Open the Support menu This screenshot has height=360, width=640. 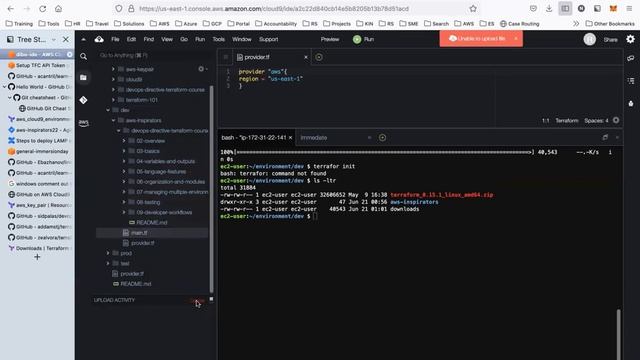(269, 39)
